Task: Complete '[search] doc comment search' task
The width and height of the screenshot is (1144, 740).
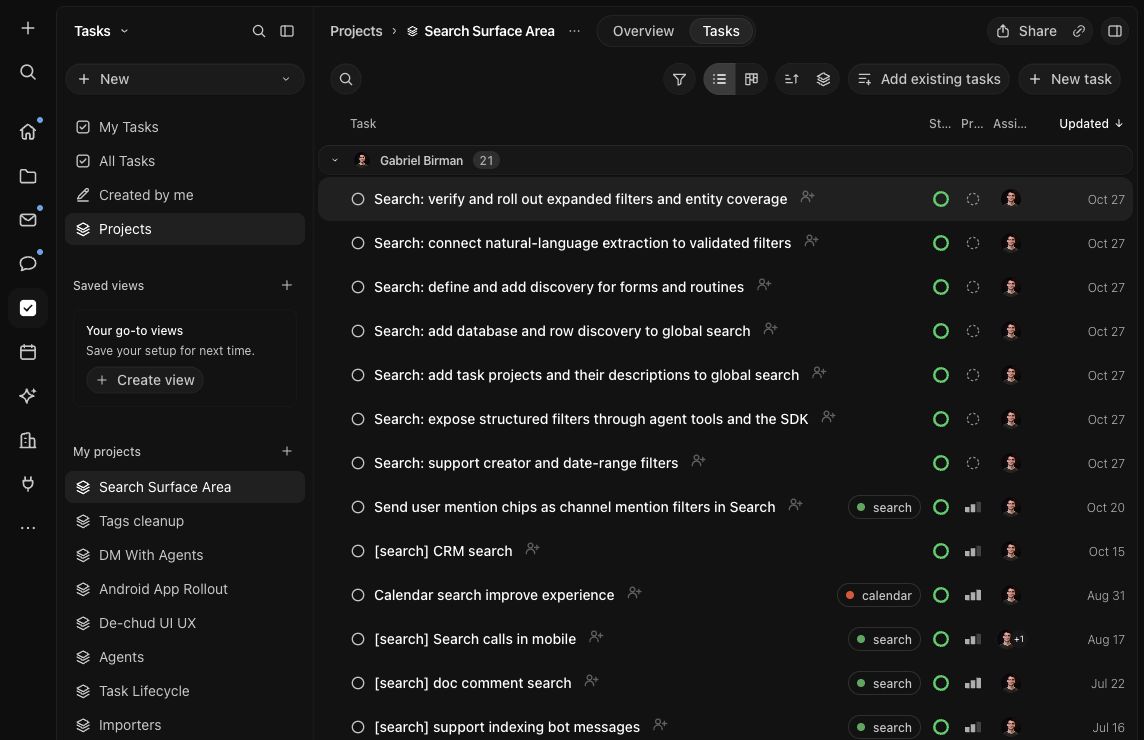Action: [x=358, y=683]
